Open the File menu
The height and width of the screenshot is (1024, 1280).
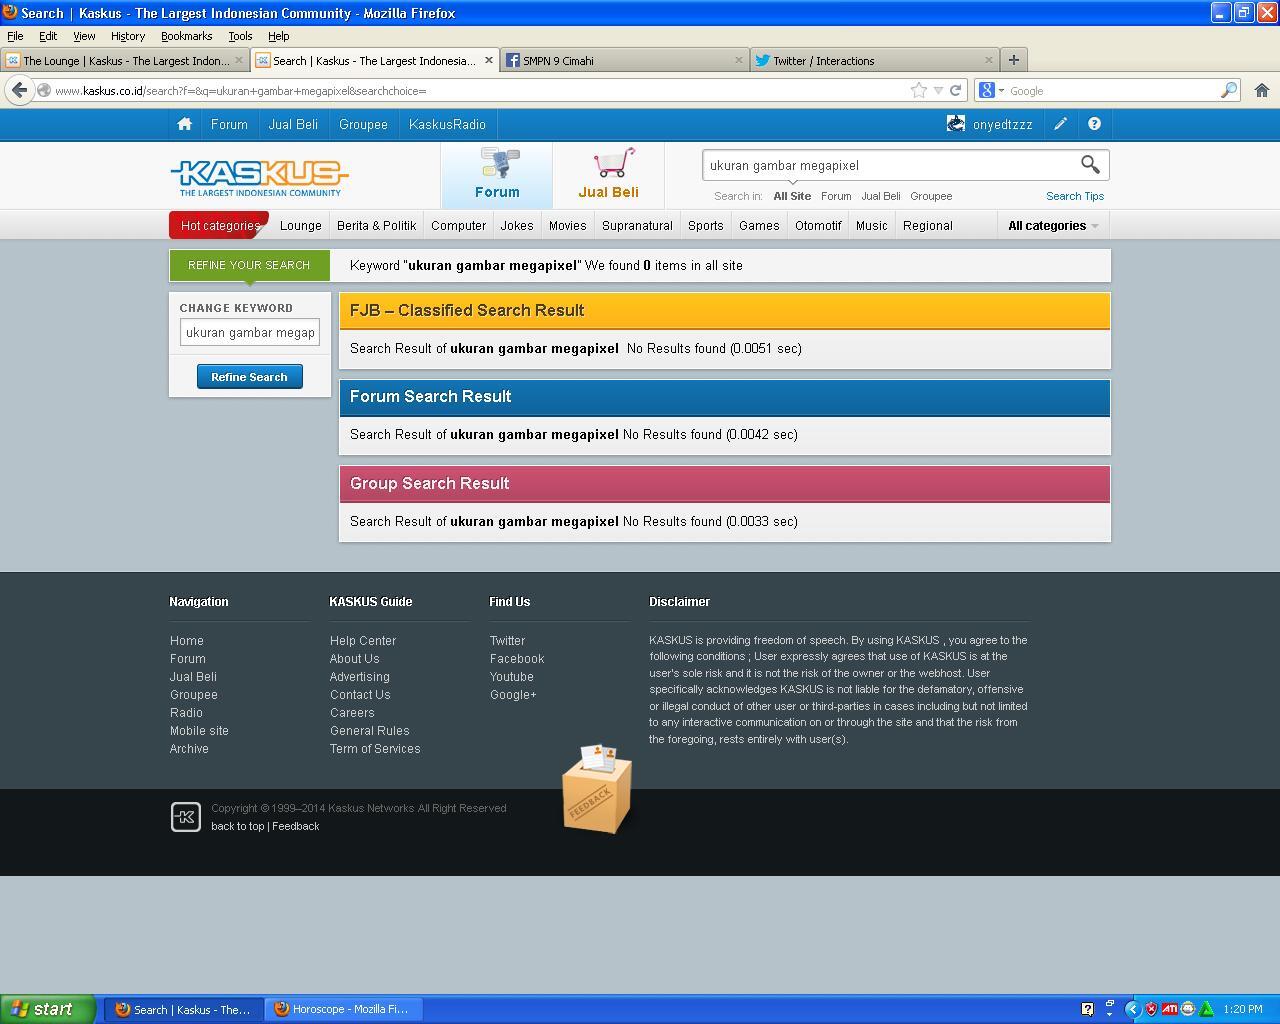point(15,36)
